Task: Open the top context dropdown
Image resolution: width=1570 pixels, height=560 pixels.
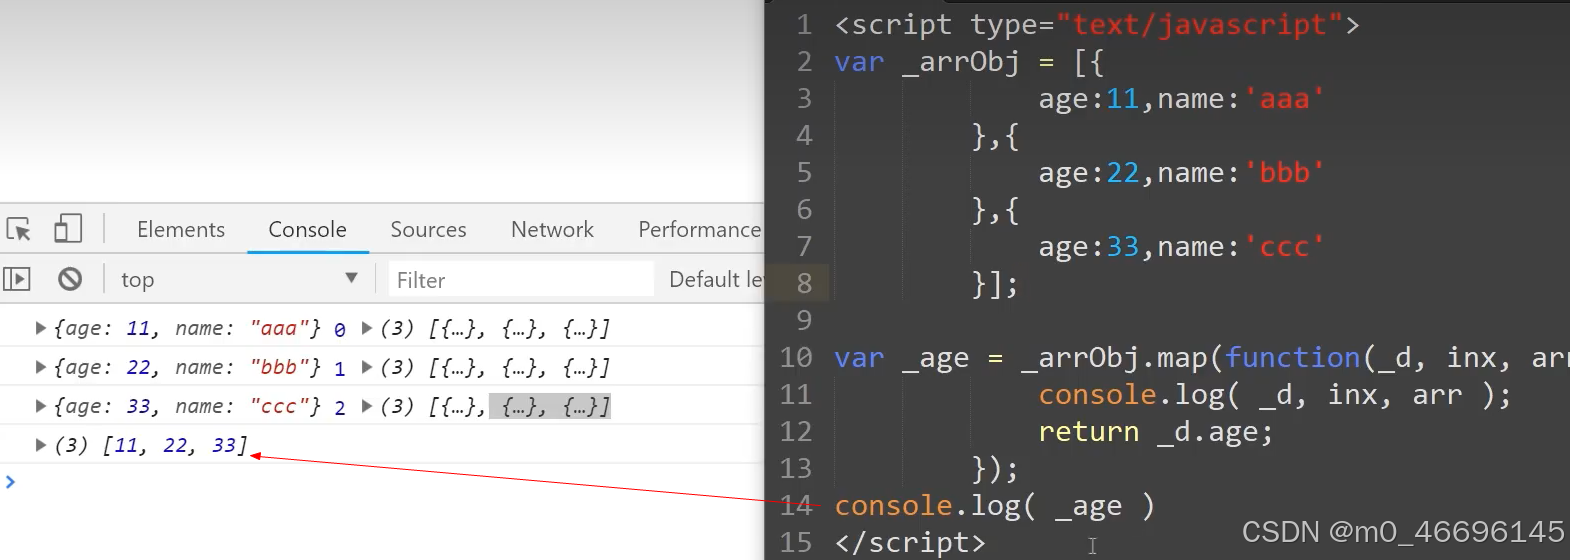Action: click(x=239, y=279)
